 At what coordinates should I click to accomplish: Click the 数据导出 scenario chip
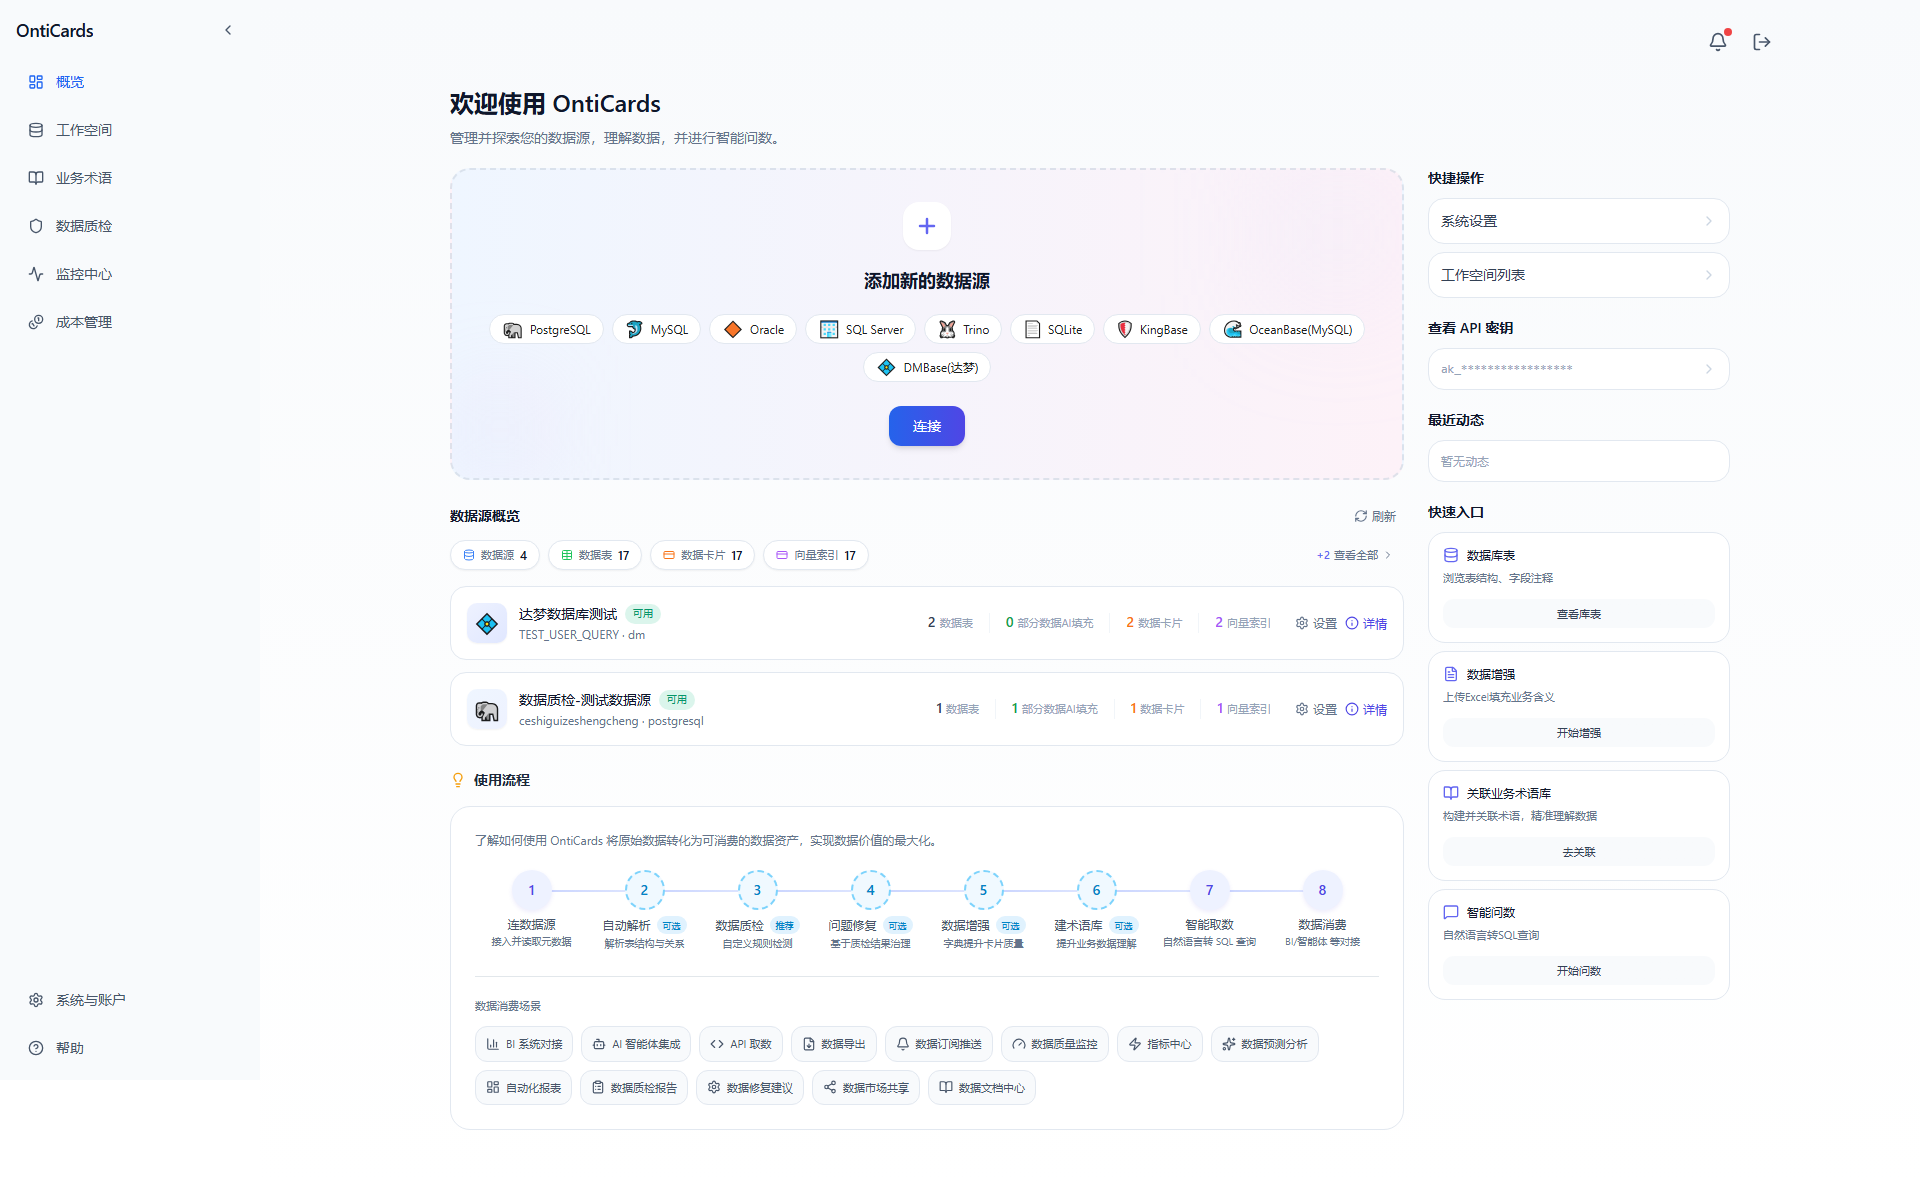tap(834, 1044)
